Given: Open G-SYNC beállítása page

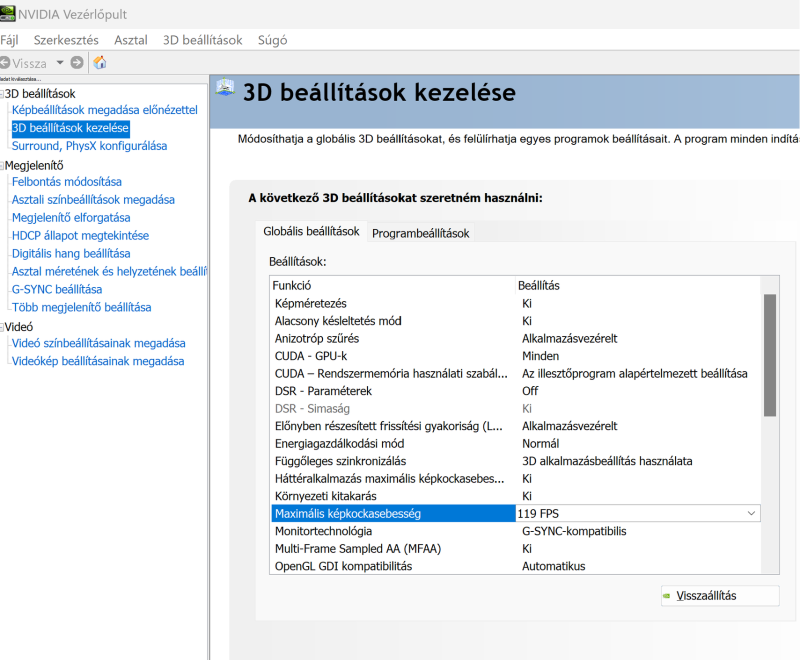Looking at the screenshot, I should click(x=57, y=289).
